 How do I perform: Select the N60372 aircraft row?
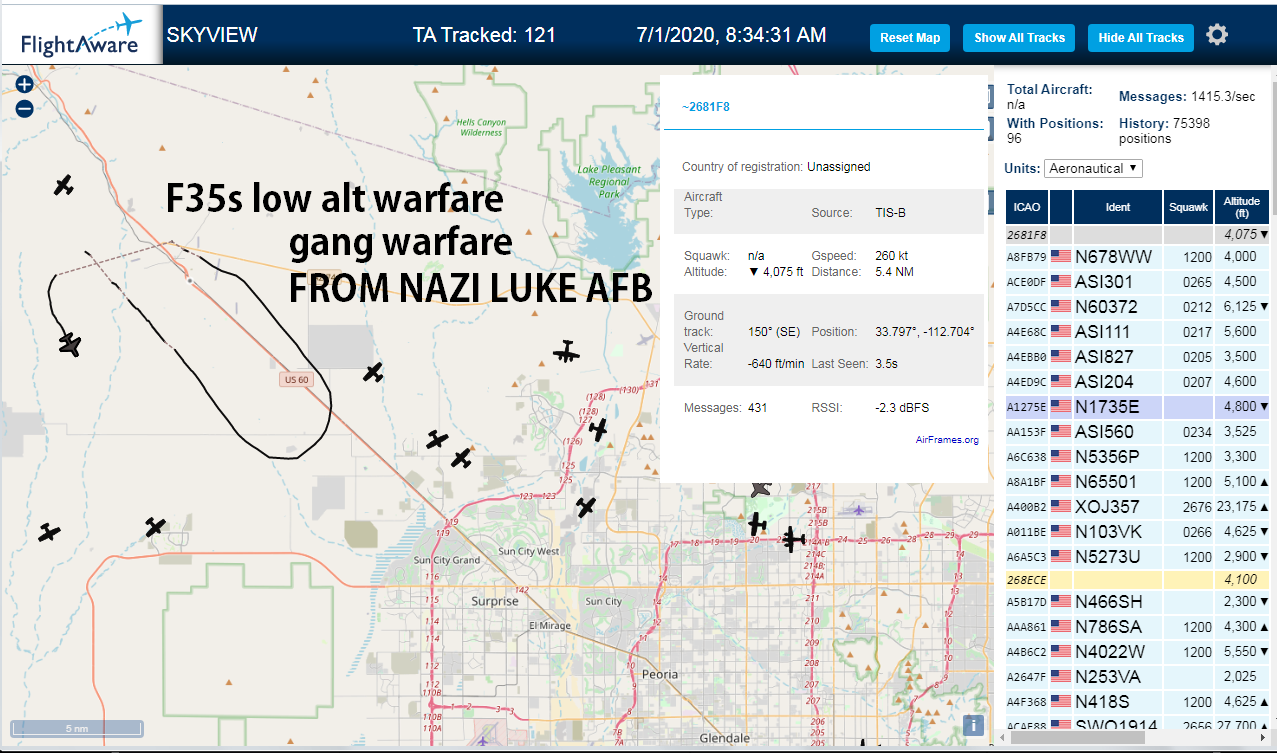click(1138, 307)
